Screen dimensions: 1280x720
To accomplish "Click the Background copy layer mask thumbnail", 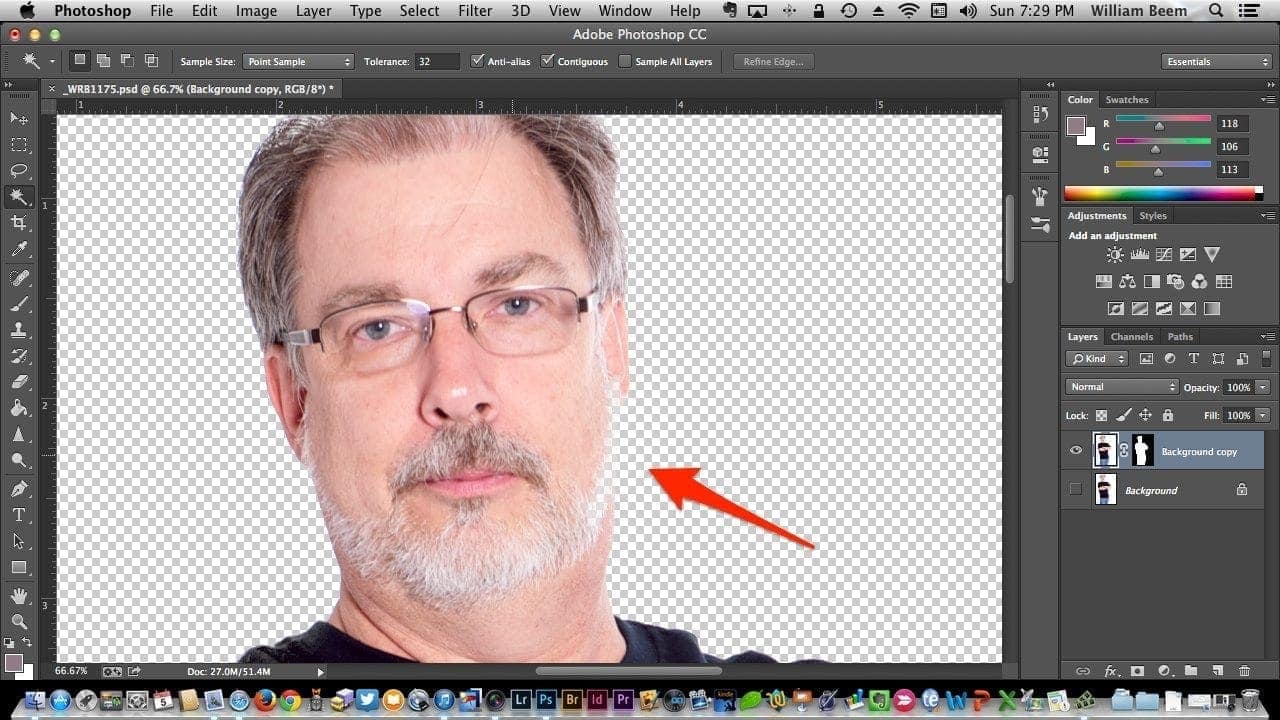I will [x=1141, y=451].
